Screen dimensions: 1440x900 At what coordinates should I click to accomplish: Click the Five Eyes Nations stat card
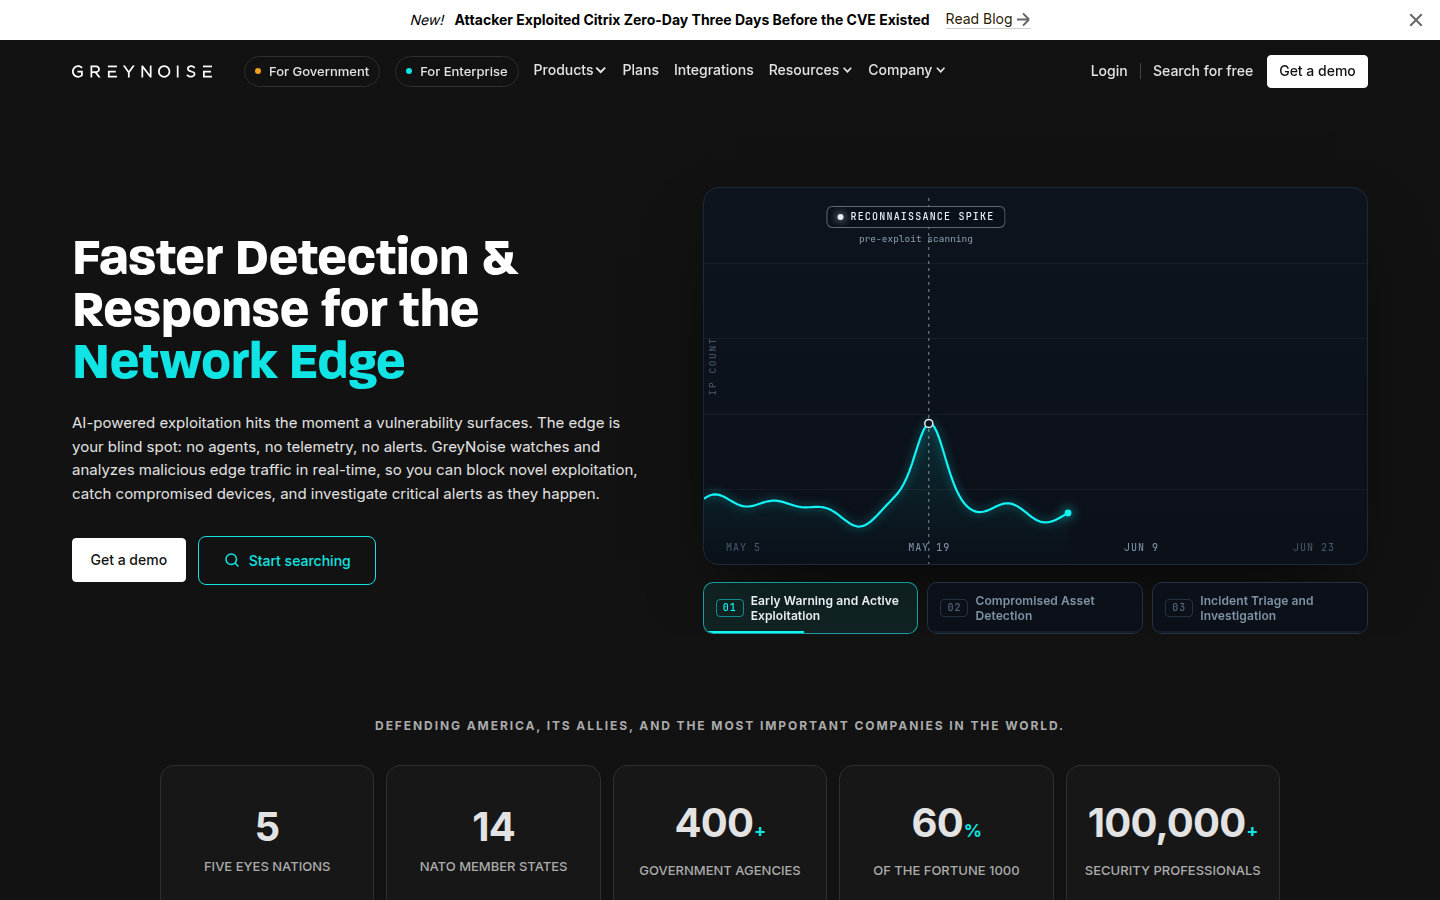click(267, 833)
